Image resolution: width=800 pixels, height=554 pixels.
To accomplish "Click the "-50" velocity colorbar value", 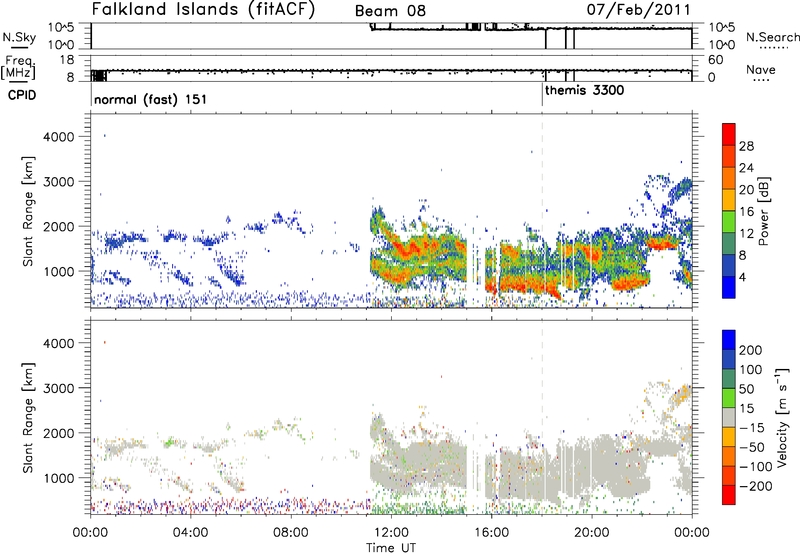I will pos(752,447).
